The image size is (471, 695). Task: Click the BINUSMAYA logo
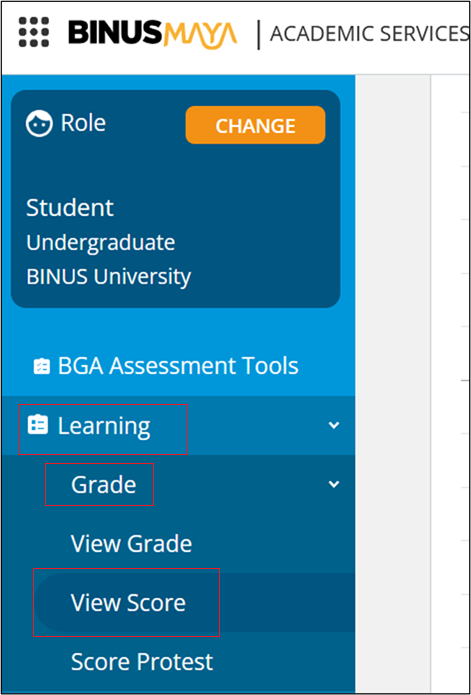153,34
